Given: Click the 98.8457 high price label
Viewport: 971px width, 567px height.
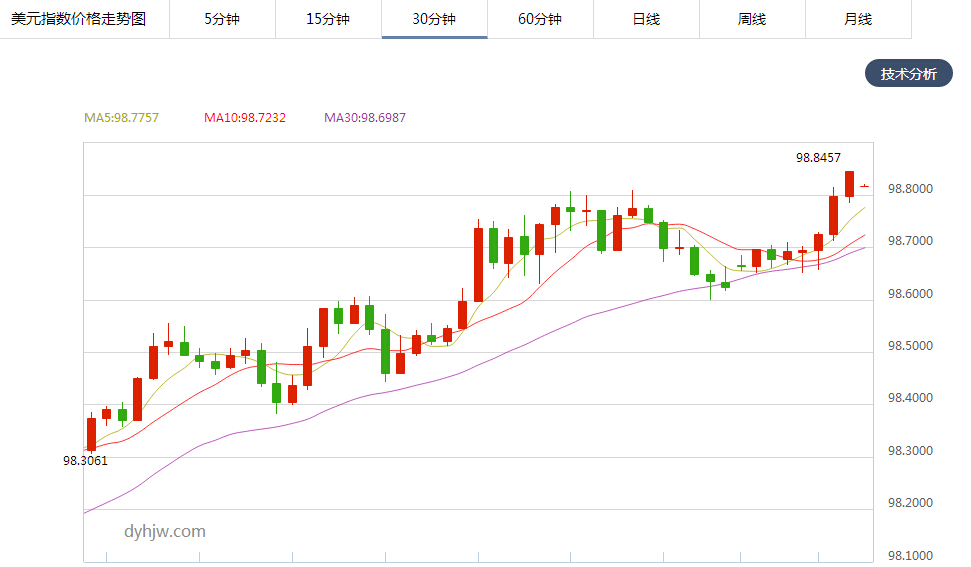Looking at the screenshot, I should (x=818, y=158).
